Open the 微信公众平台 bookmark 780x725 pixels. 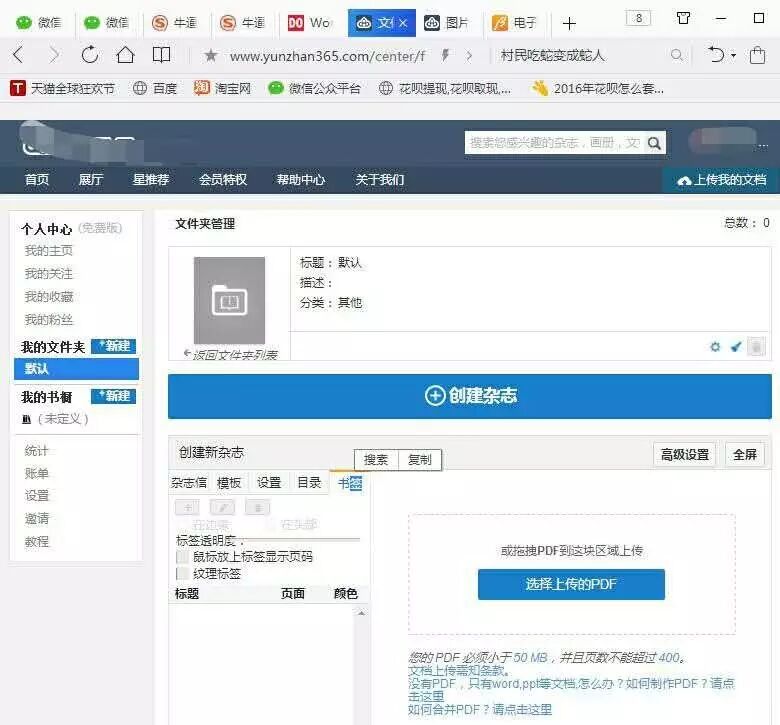coord(314,89)
